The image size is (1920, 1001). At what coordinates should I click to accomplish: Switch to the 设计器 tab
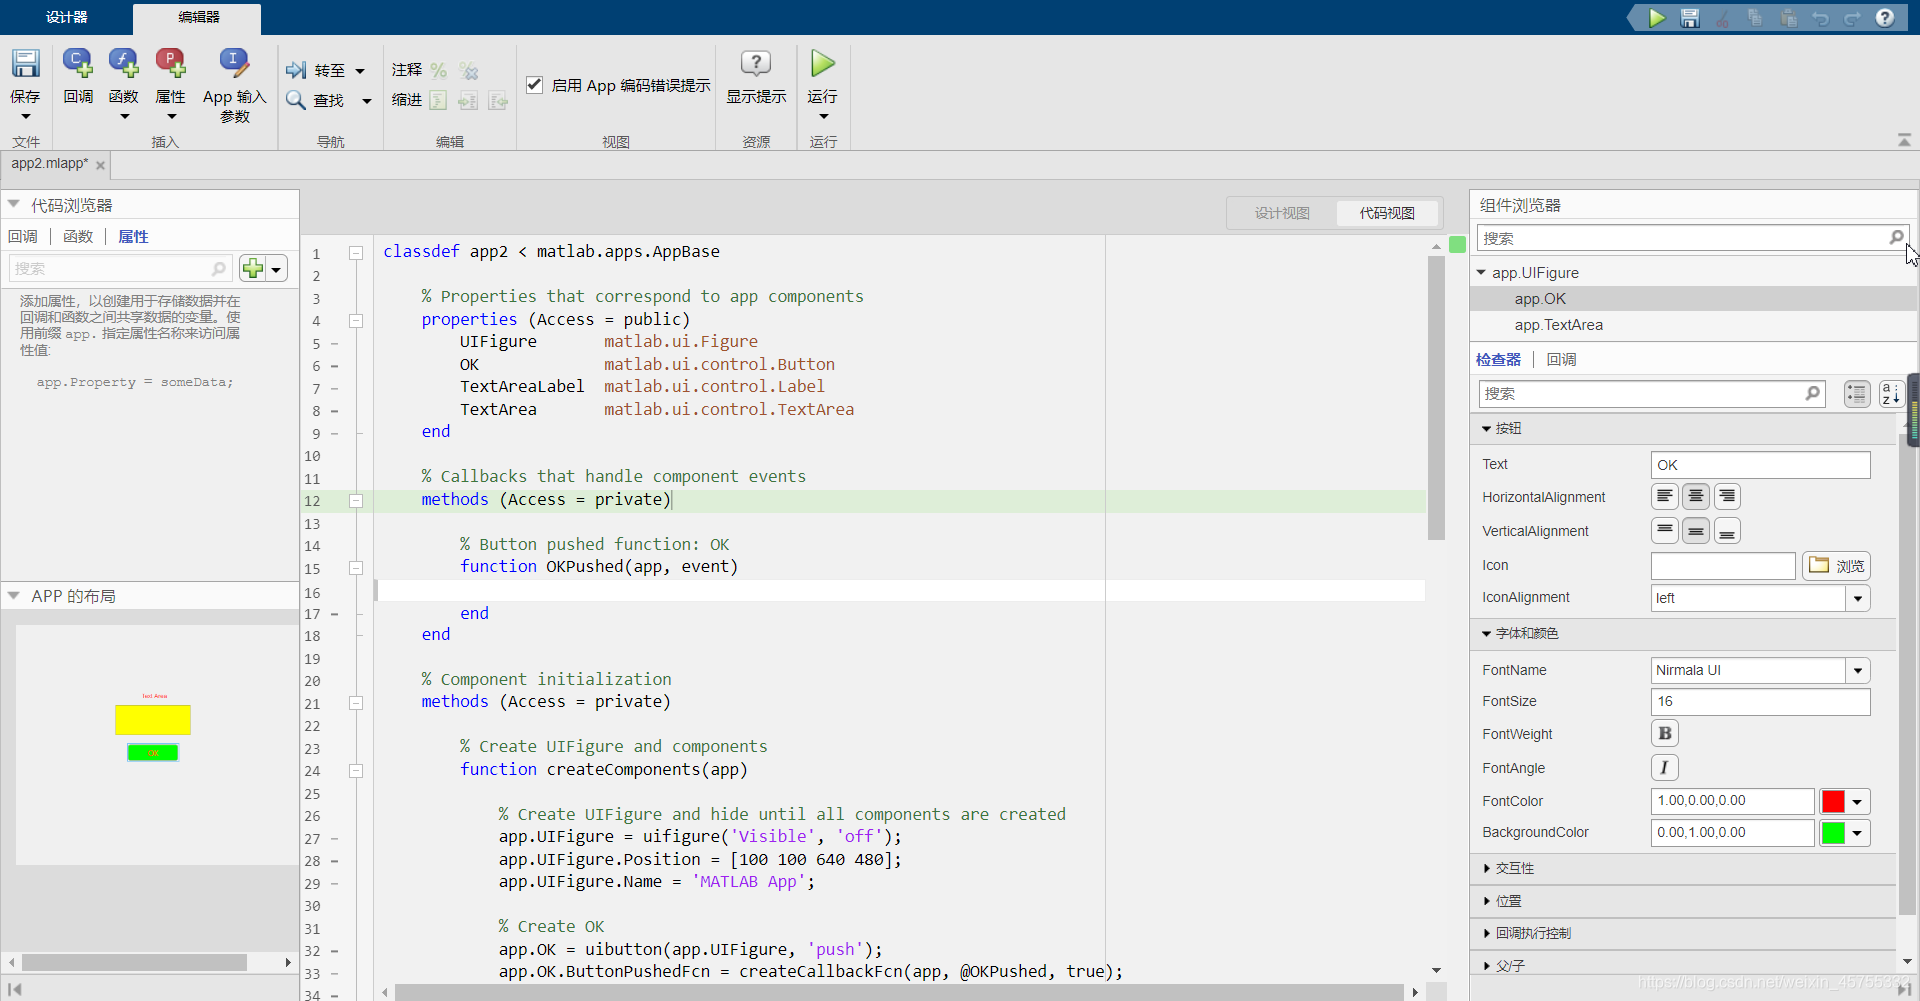64,17
